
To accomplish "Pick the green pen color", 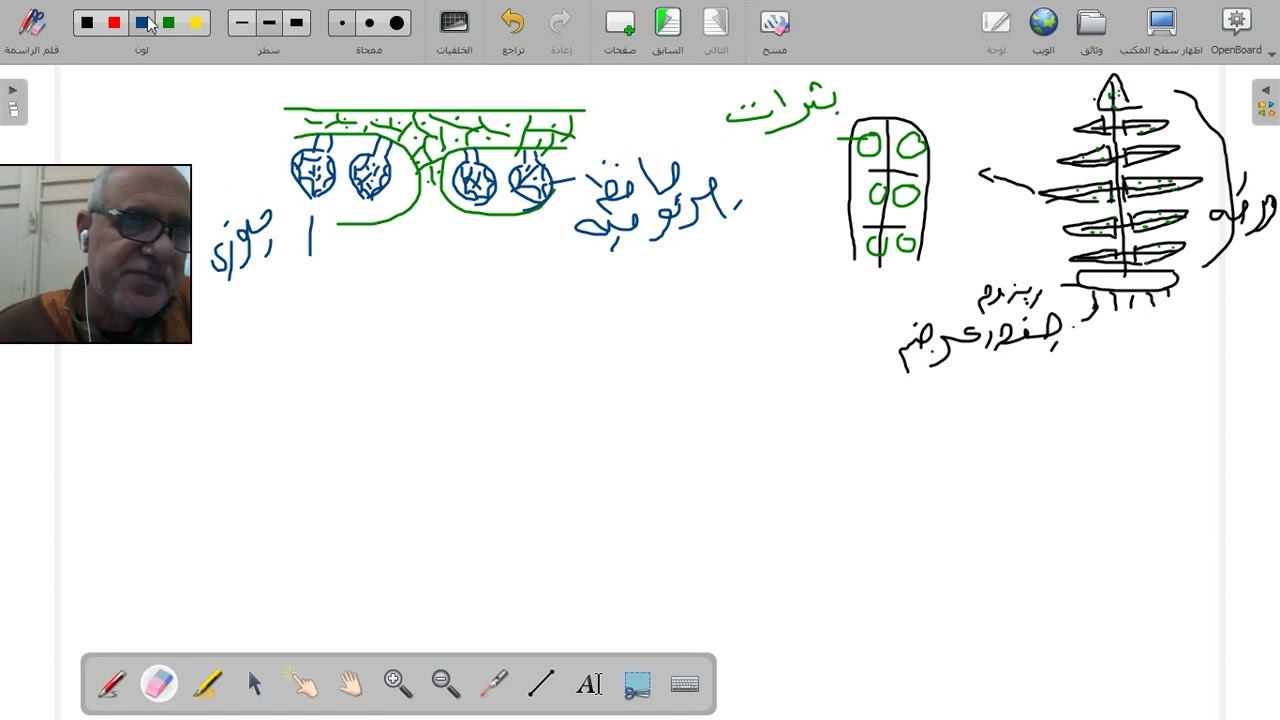I will [168, 23].
